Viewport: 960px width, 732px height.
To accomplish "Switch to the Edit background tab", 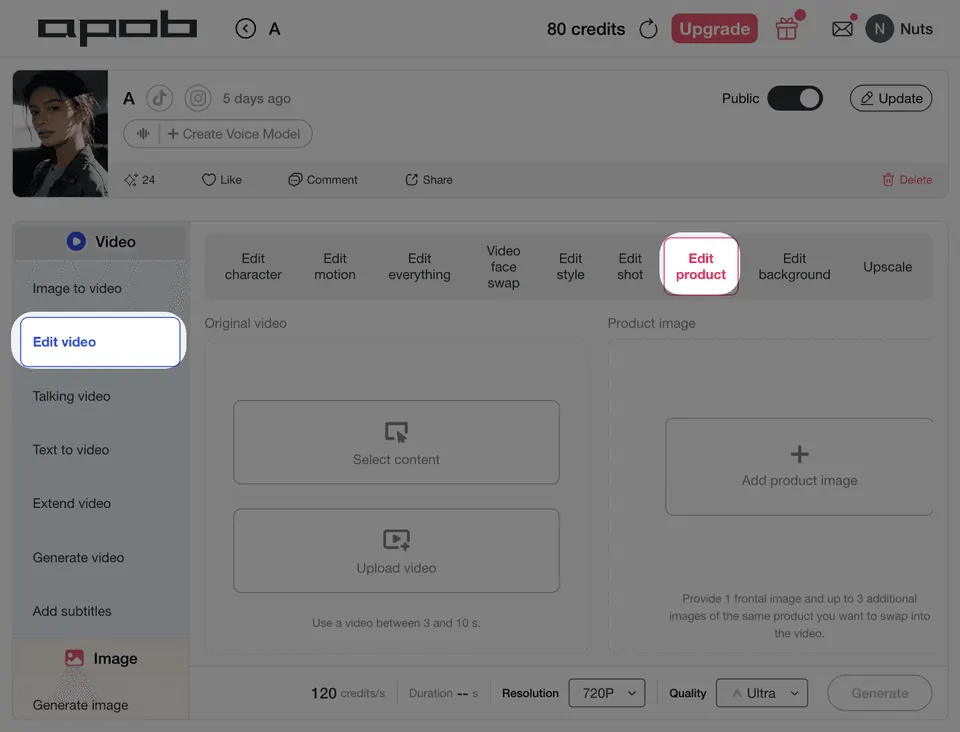I will click(794, 266).
